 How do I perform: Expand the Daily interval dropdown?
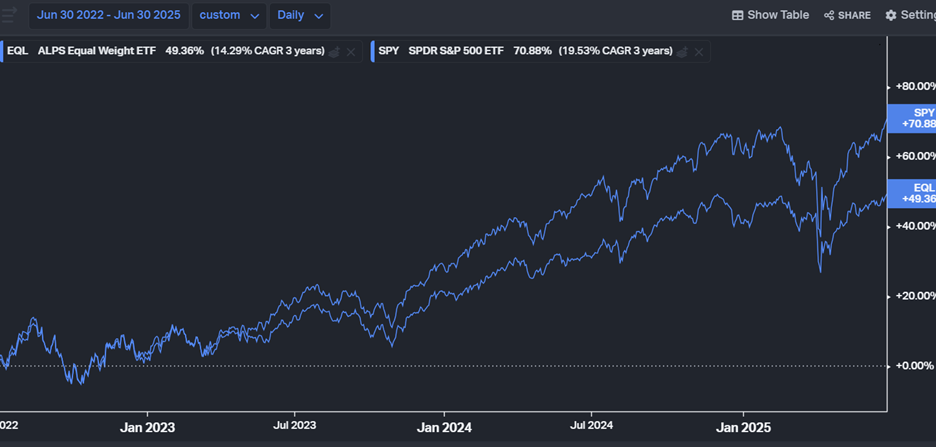pyautogui.click(x=299, y=16)
